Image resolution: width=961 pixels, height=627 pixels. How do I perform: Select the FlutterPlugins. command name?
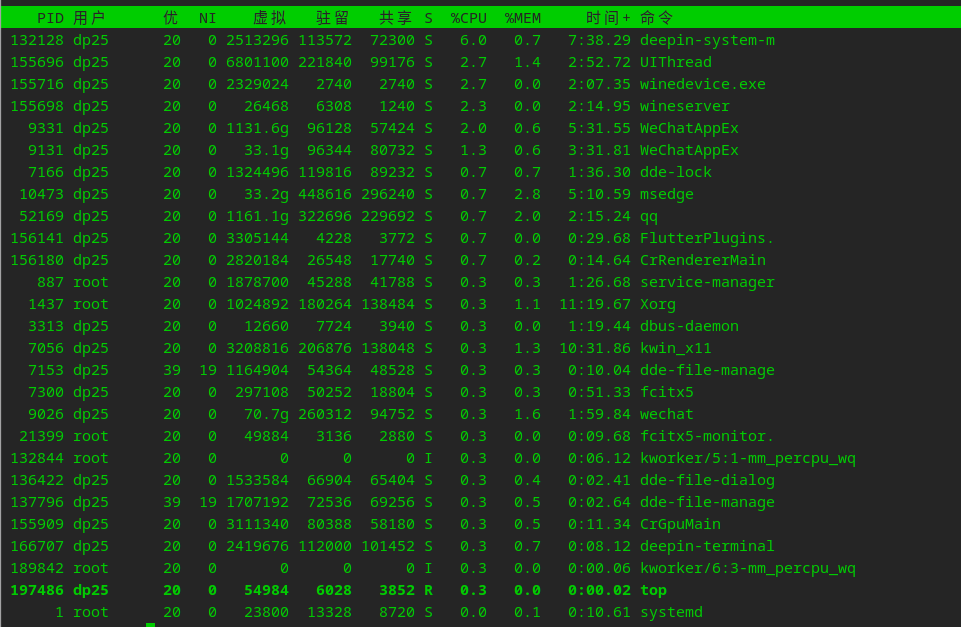[707, 238]
